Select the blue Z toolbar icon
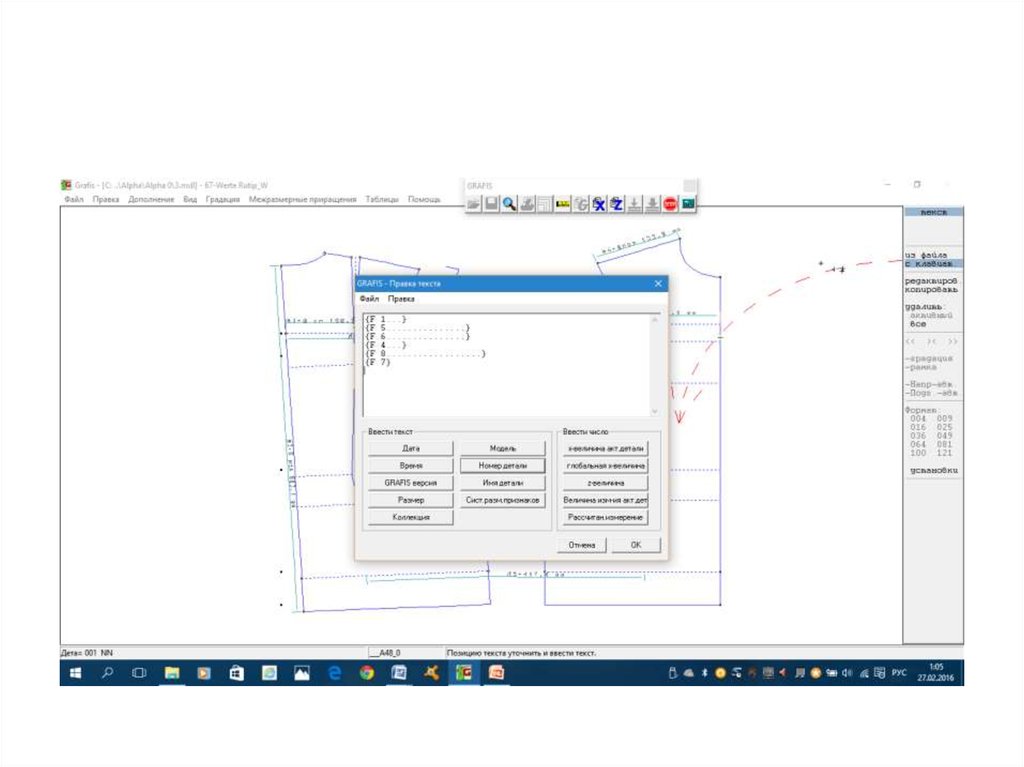Viewport: 1024px width, 767px height. point(617,204)
